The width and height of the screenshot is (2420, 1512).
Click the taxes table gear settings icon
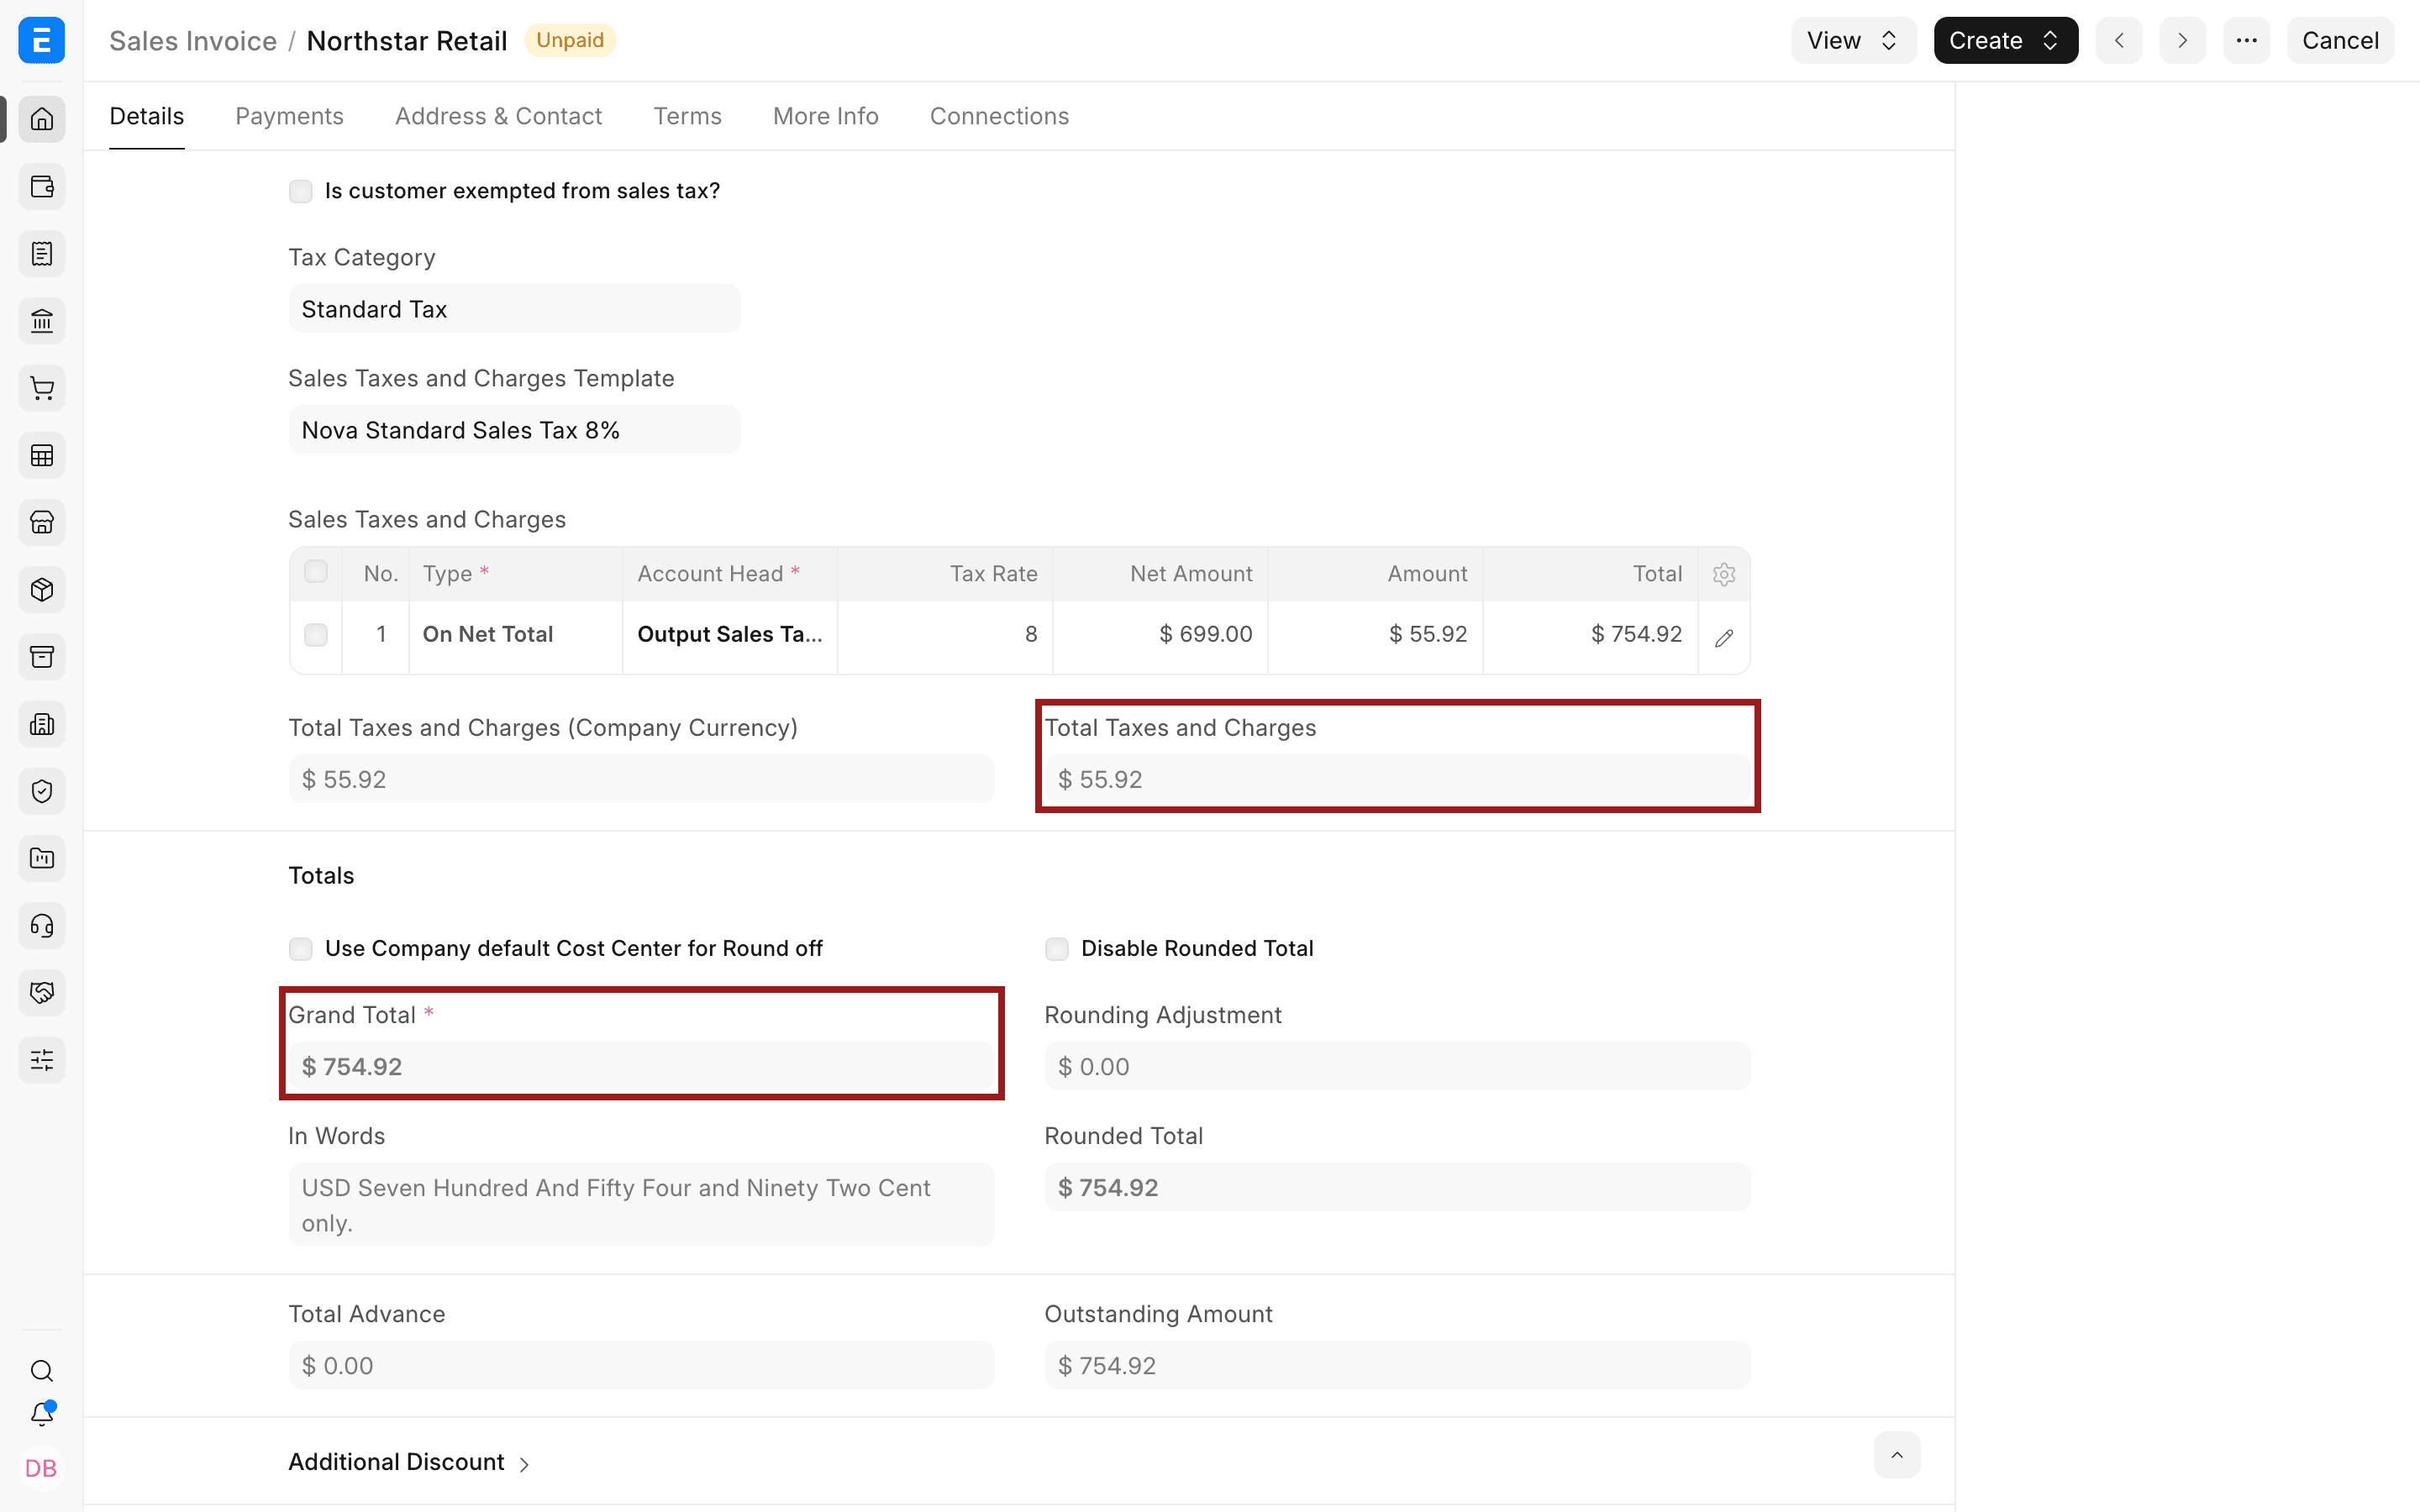tap(1723, 574)
